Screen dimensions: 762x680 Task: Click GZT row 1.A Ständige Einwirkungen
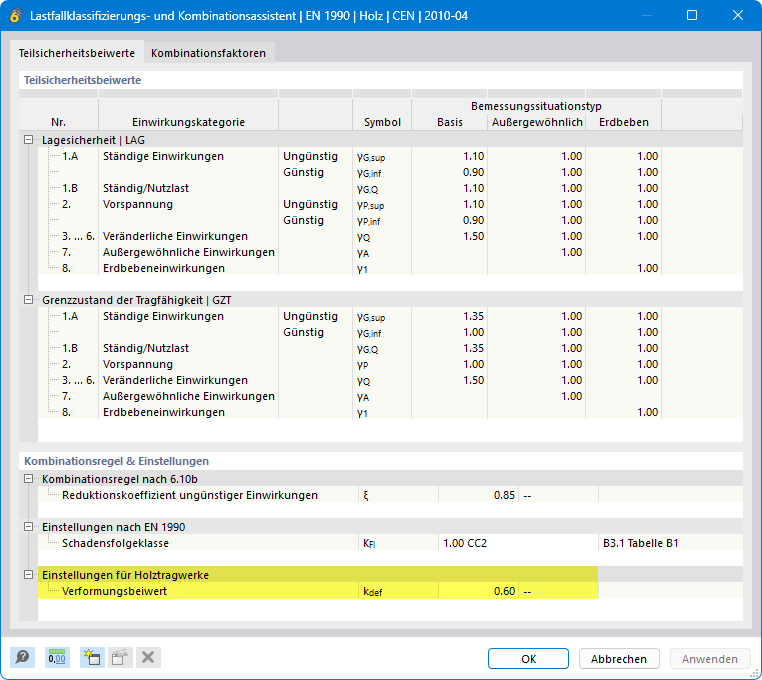163,316
